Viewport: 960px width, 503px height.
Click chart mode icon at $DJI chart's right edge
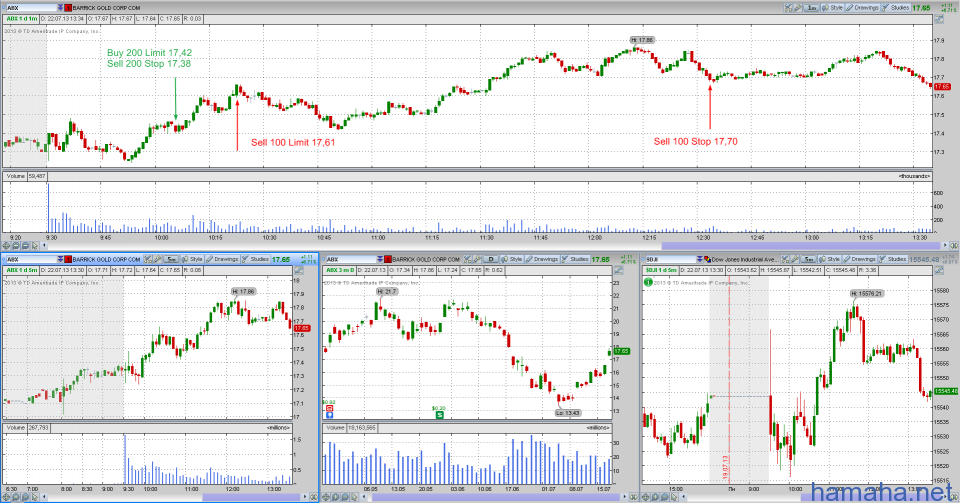point(939,270)
